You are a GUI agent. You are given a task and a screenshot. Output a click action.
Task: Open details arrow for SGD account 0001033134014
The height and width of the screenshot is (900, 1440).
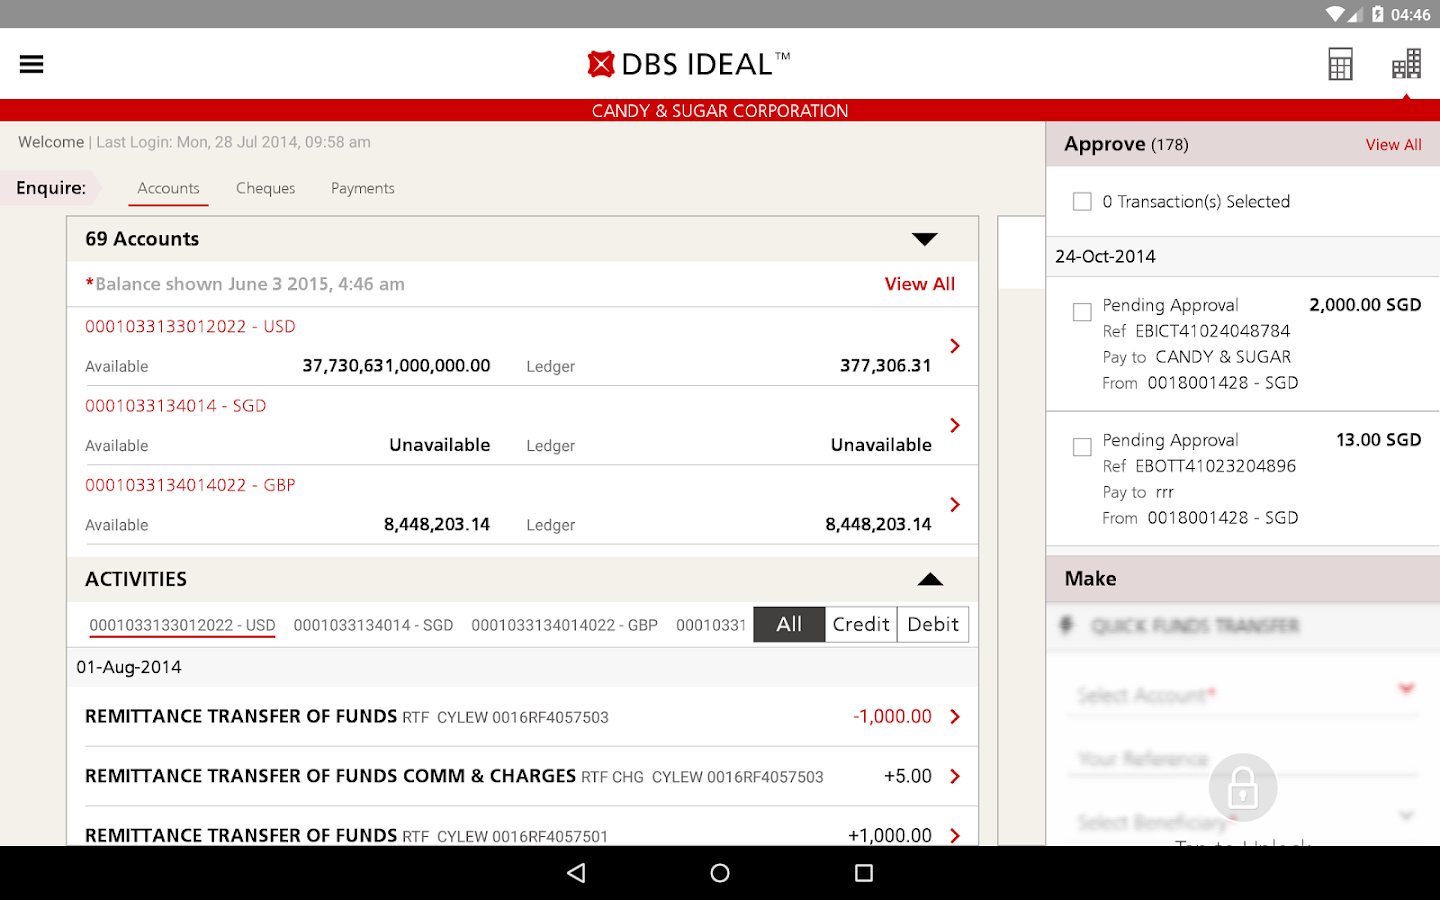[x=955, y=425]
